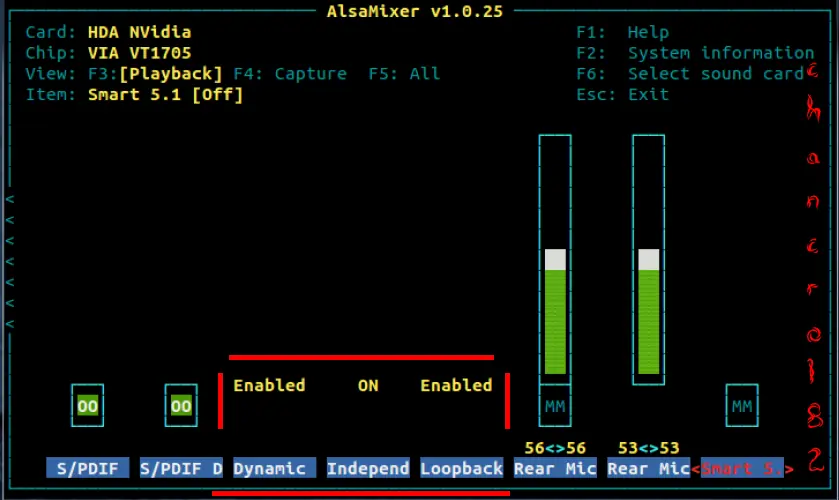Adjust the volume bar above 56<>56

pyautogui.click(x=555, y=260)
